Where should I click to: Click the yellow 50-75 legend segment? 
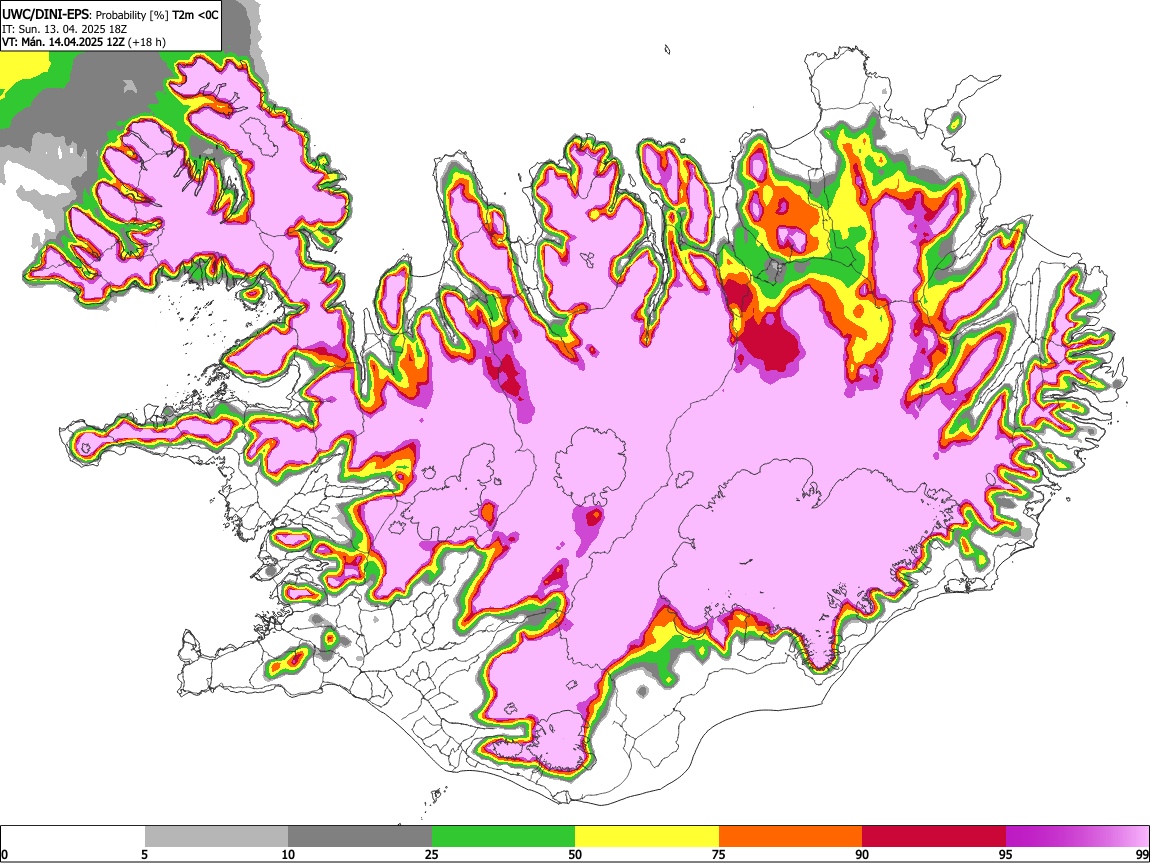click(x=647, y=837)
